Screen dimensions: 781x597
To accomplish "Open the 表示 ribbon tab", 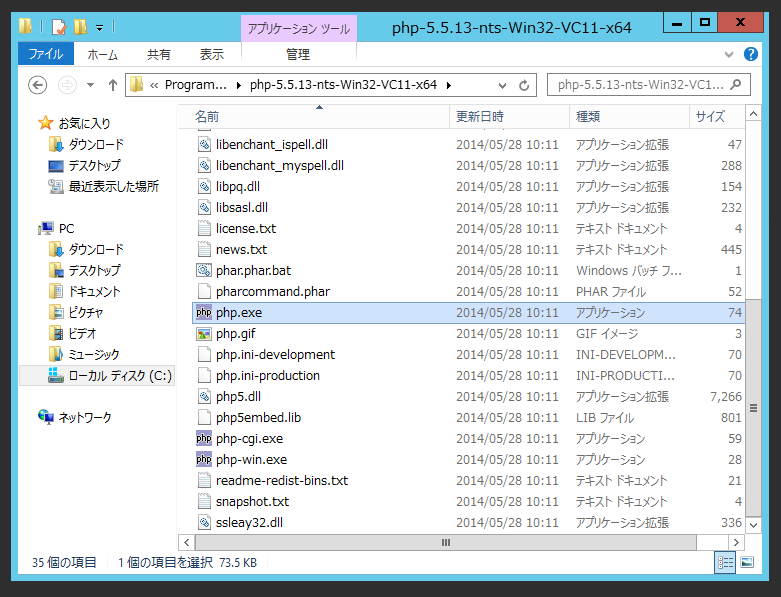I will pos(212,54).
